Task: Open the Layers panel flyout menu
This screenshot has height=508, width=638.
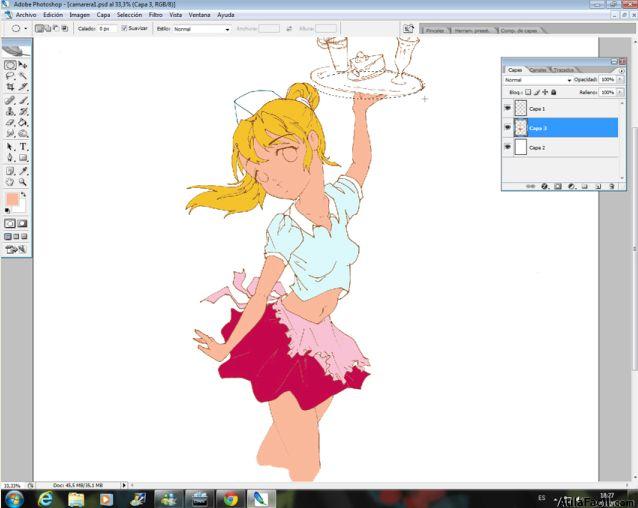Action: click(x=621, y=71)
